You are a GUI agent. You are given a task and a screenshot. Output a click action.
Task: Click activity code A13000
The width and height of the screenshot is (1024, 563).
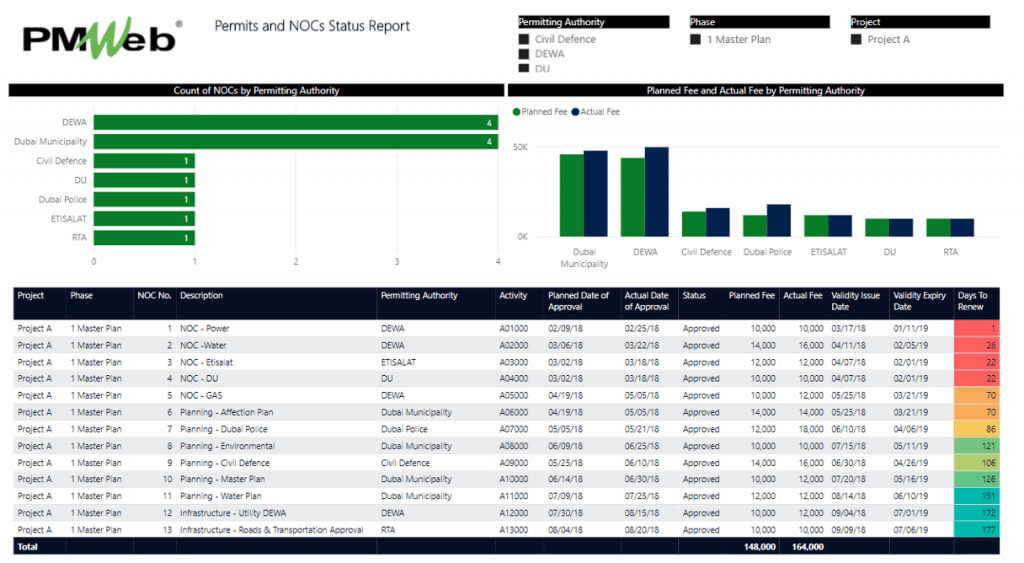point(513,530)
